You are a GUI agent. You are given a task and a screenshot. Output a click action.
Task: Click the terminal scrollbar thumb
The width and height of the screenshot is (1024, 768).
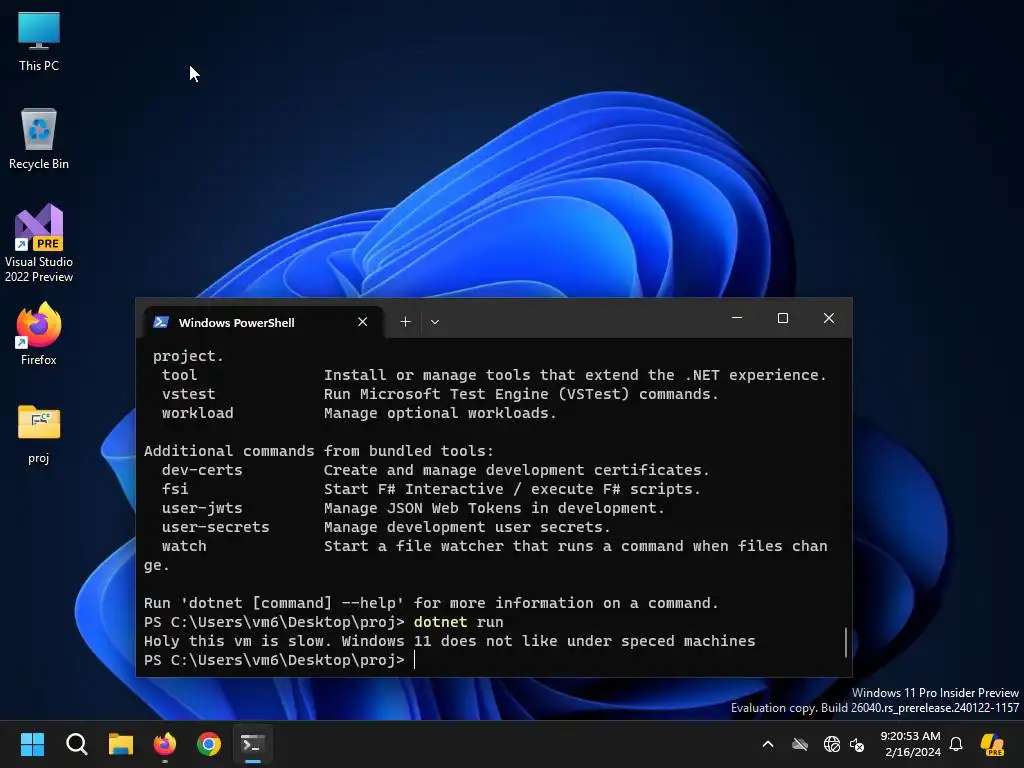(846, 643)
